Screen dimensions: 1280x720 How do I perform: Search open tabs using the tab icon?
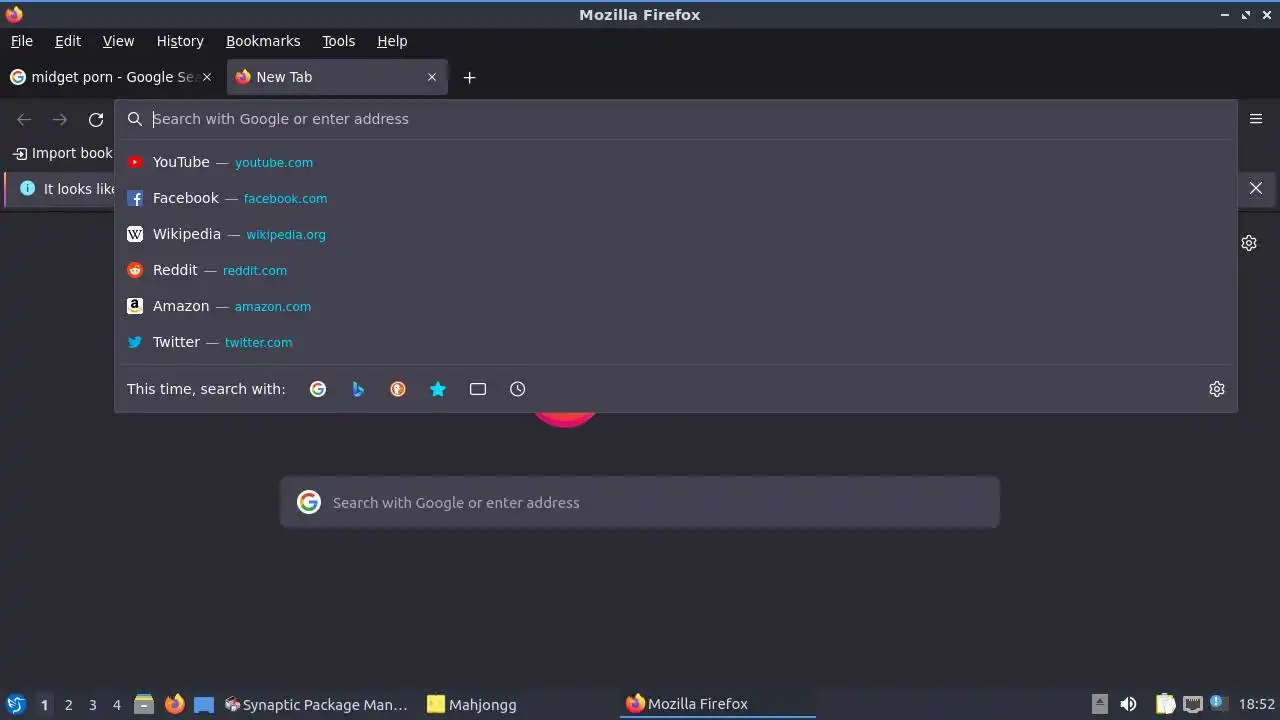(x=478, y=389)
